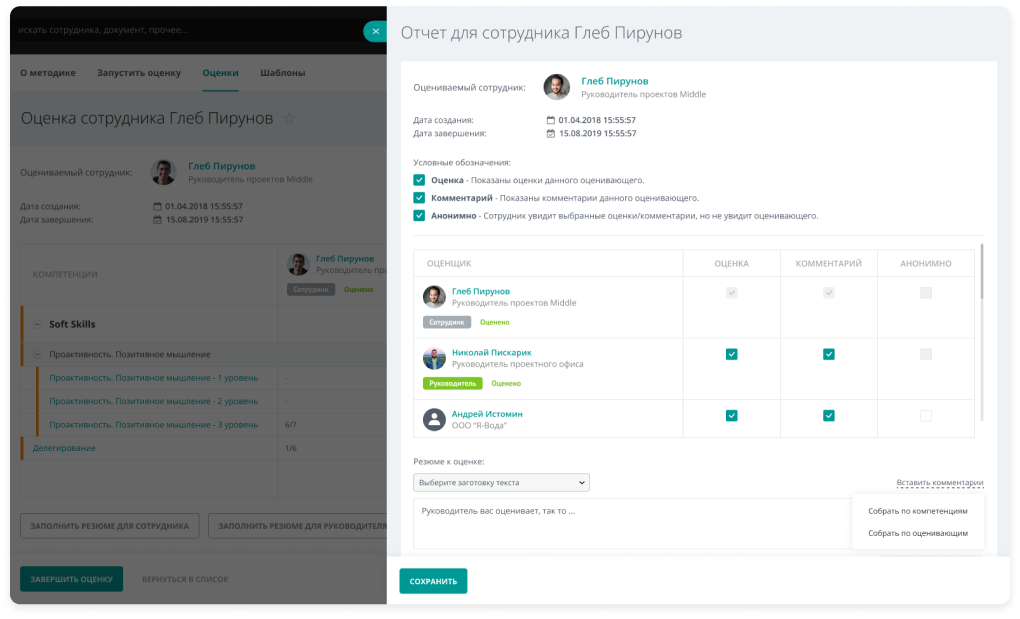
Task: Toggle the Комментарий legend checkbox
Action: click(419, 198)
